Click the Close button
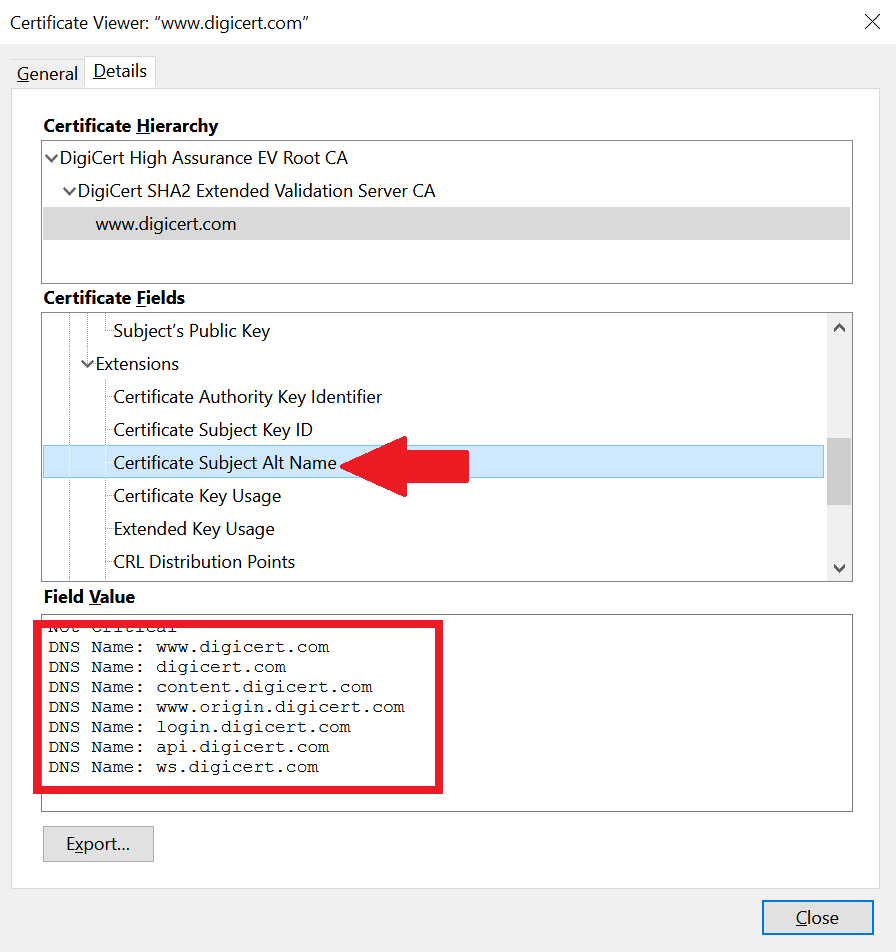 817,917
